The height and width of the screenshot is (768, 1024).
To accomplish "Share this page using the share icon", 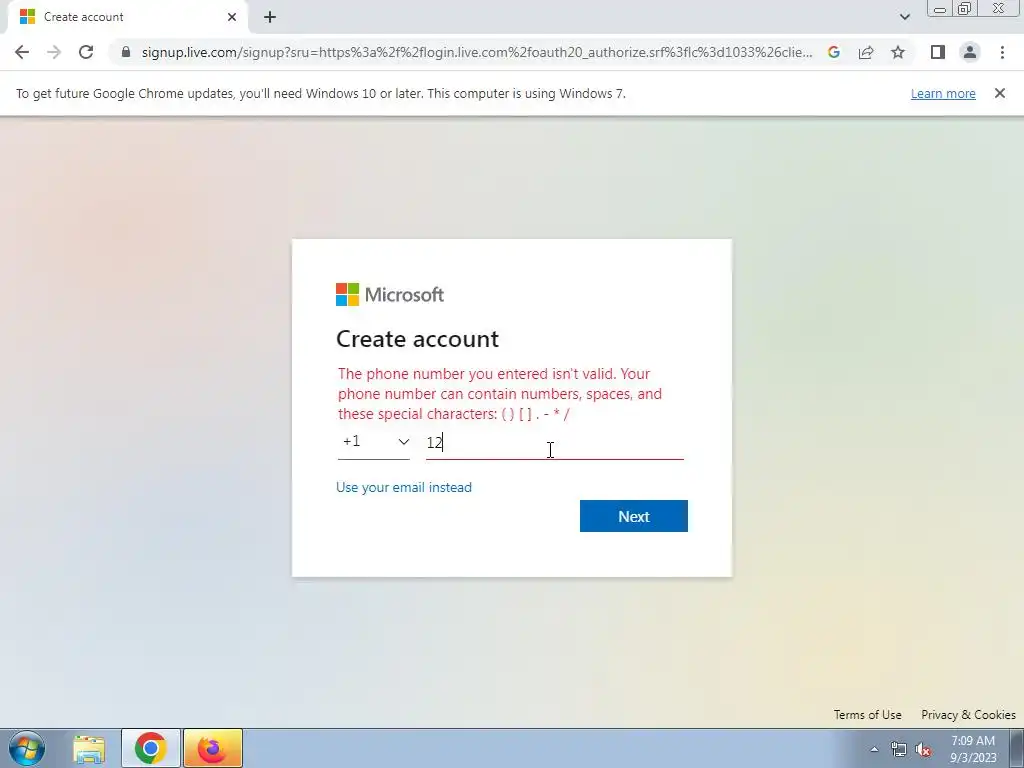I will pyautogui.click(x=866, y=52).
